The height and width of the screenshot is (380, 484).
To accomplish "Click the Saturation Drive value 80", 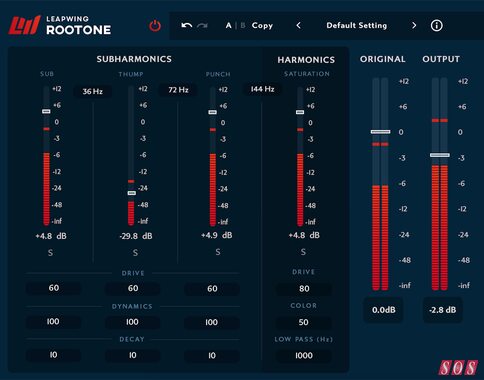I will pos(304,289).
